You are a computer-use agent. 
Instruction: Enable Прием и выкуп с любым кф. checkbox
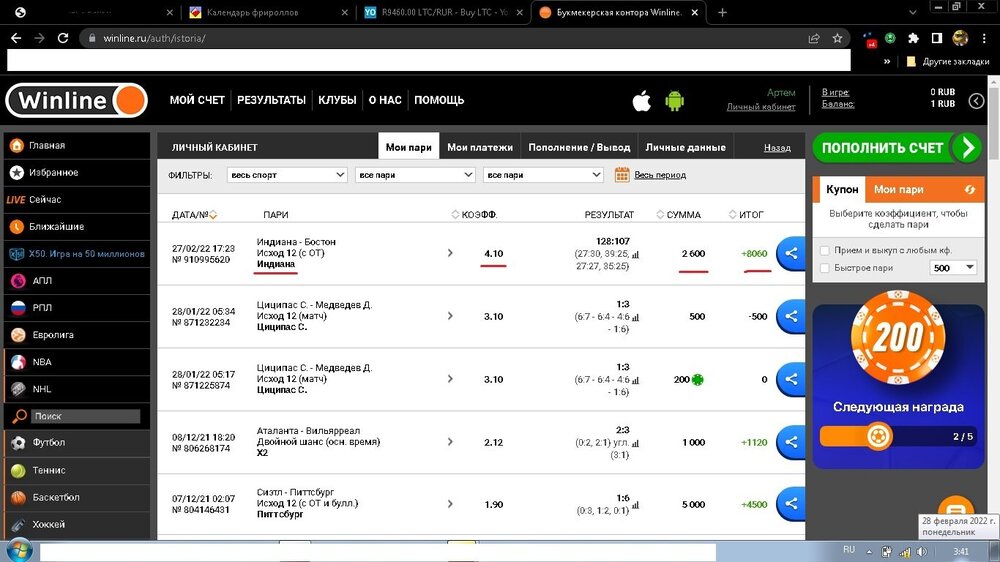pyautogui.click(x=824, y=250)
